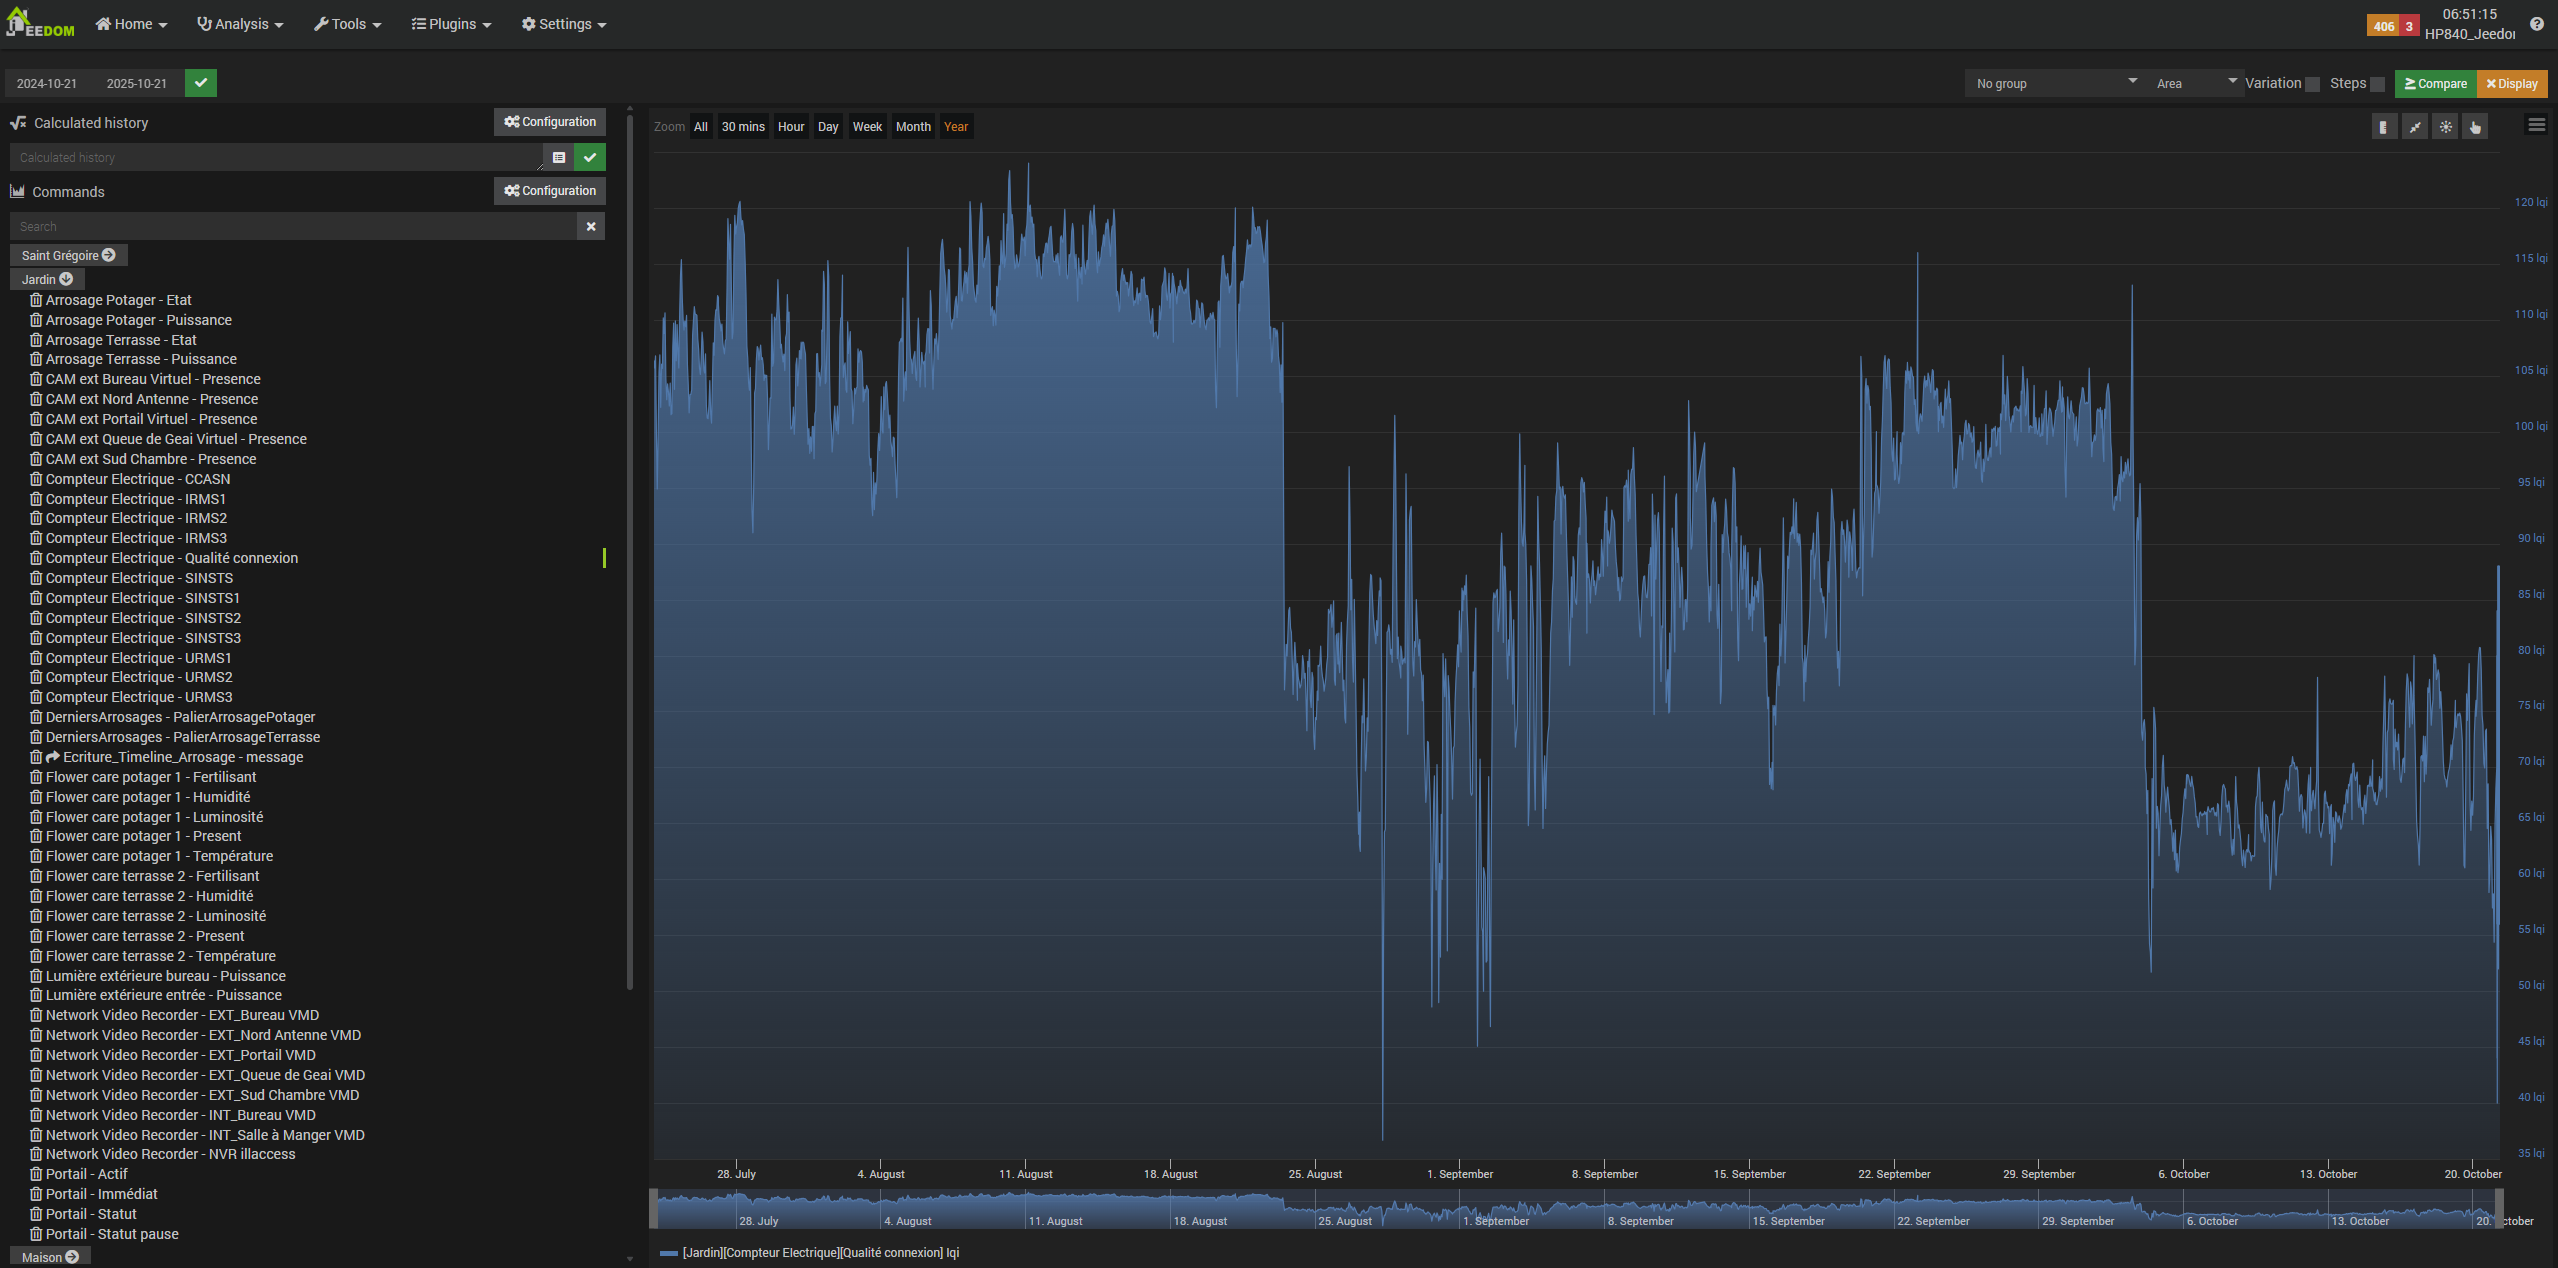Click the ruler icon above the chart
The width and height of the screenshot is (2558, 1268).
point(2384,127)
